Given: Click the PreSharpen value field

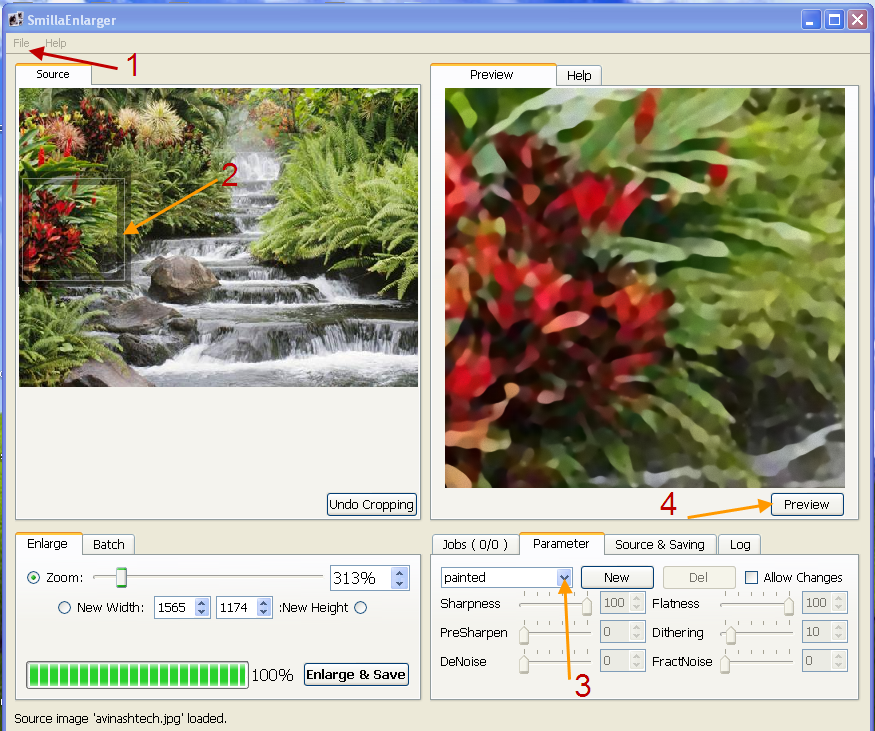Looking at the screenshot, I should (x=614, y=632).
